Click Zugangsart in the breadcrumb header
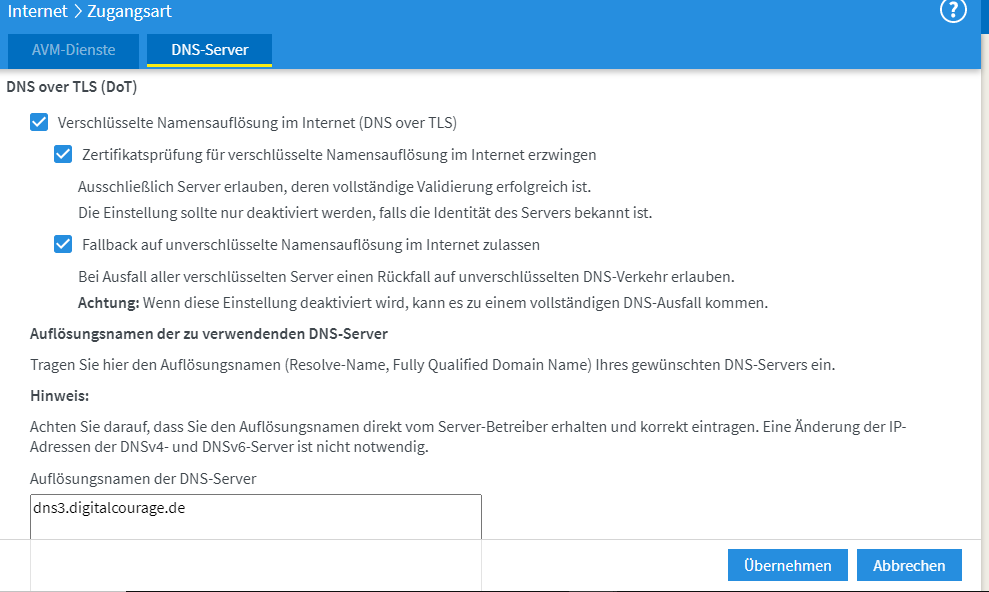 pos(129,11)
